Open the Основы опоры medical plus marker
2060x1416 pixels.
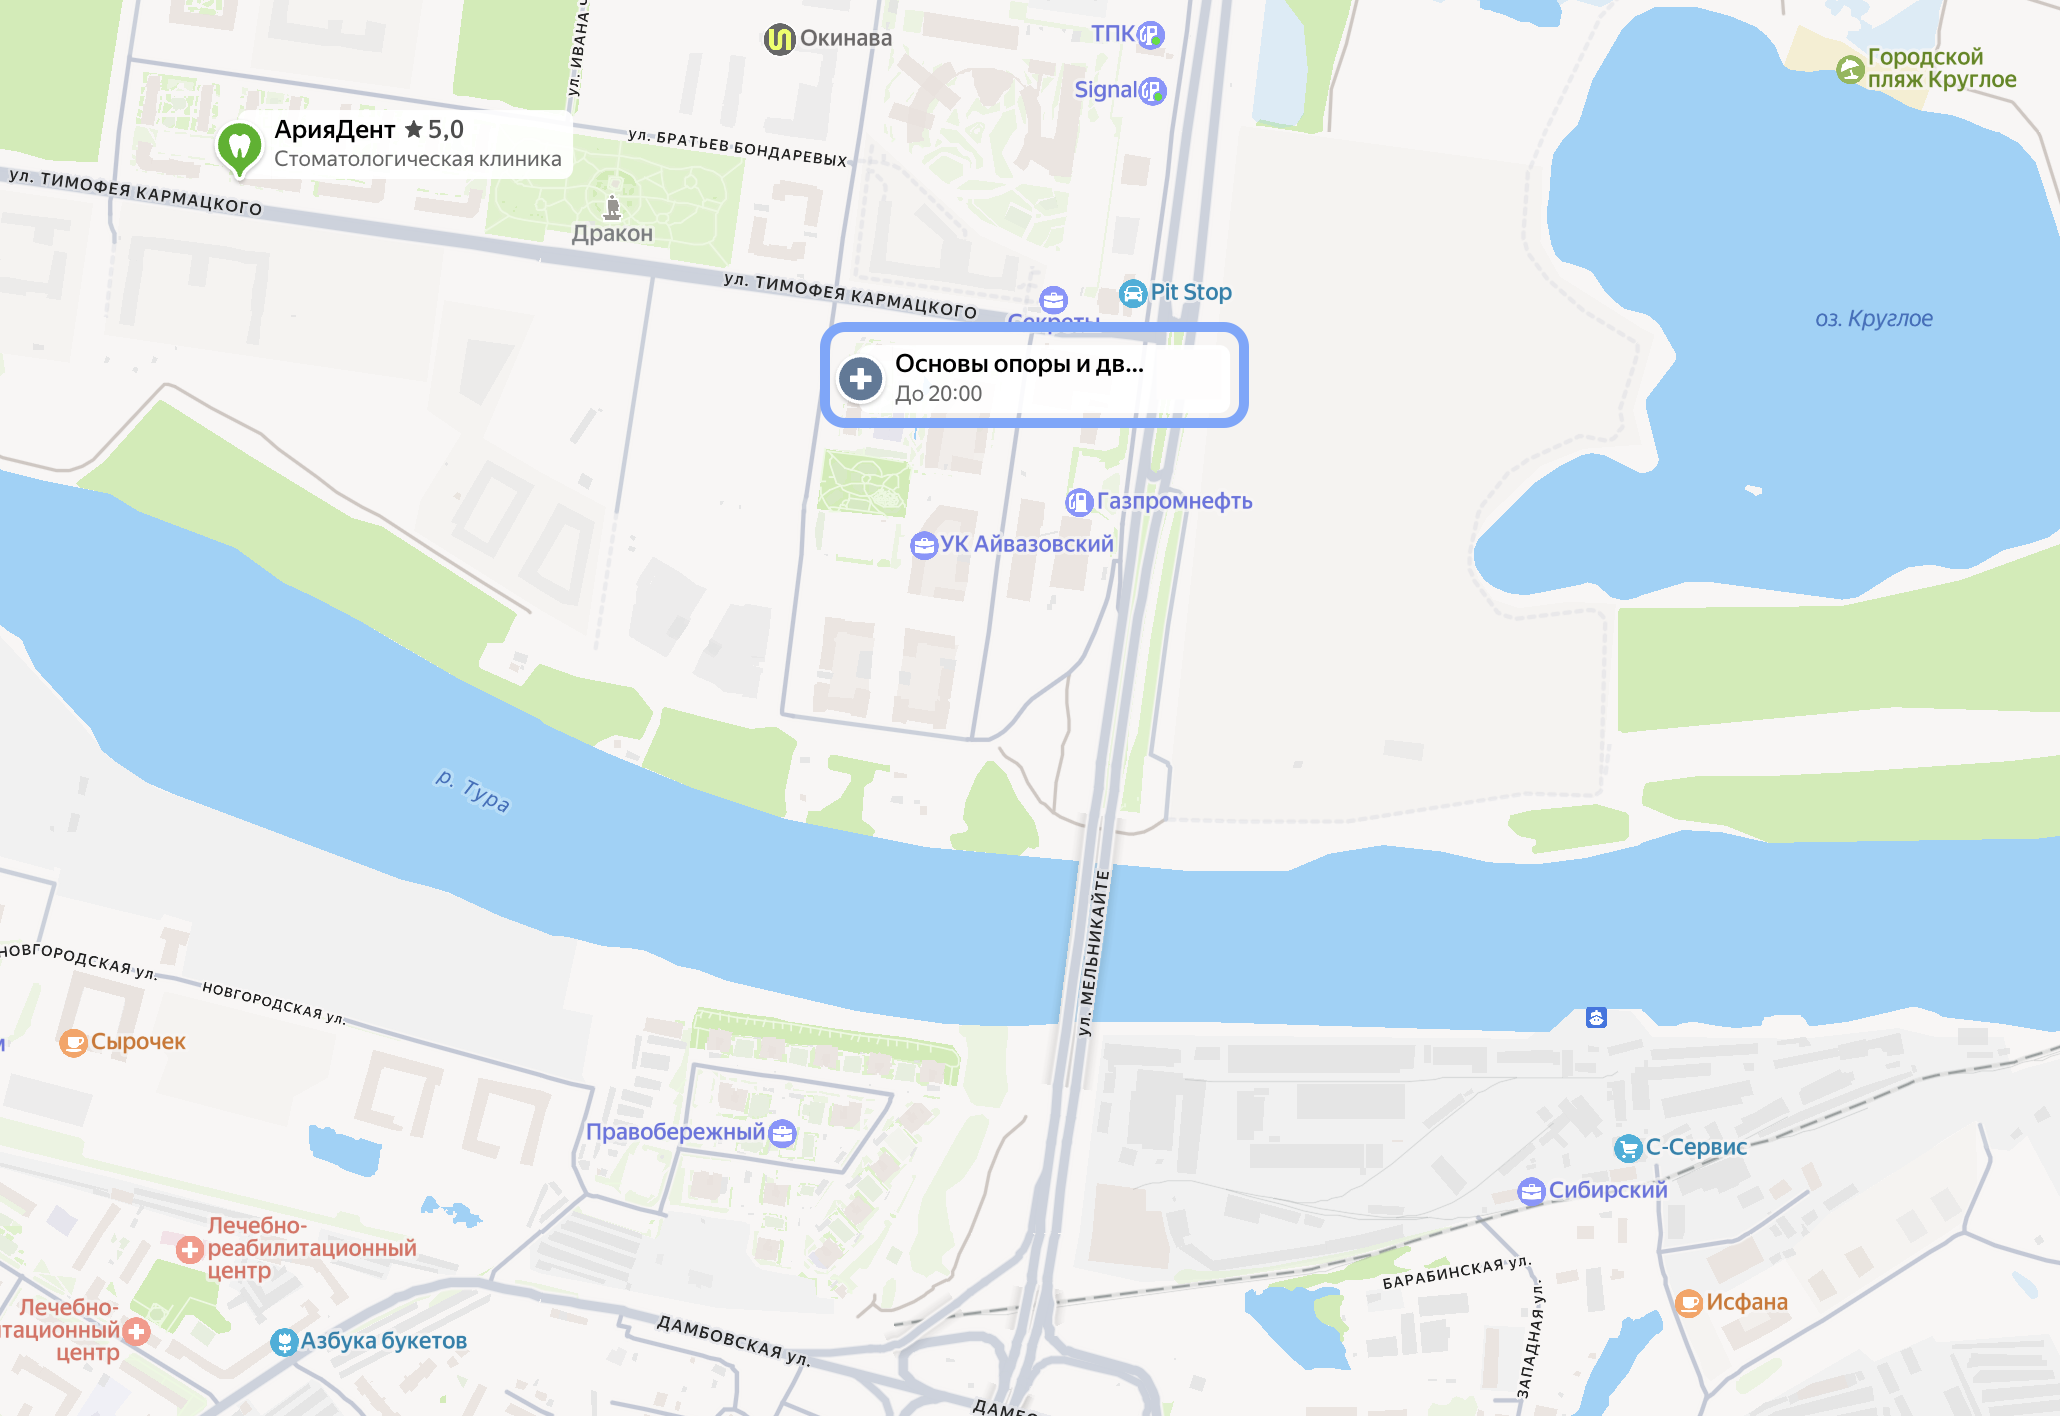coord(860,379)
